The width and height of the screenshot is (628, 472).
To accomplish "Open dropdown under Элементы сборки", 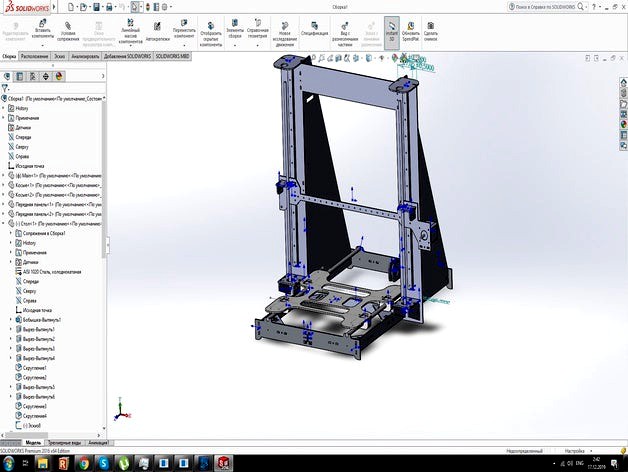I will coord(235,45).
